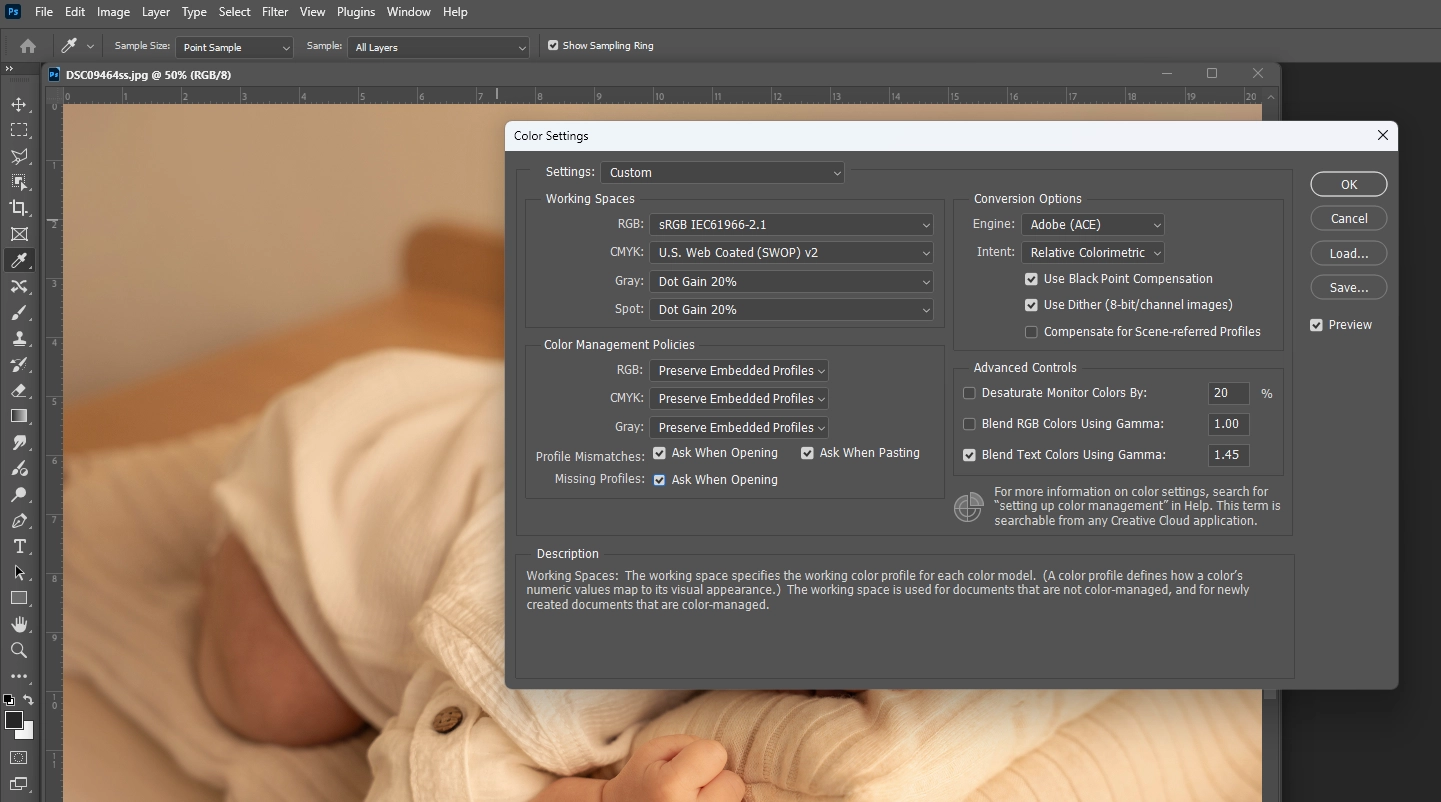Open the Filter menu
Image resolution: width=1441 pixels, height=802 pixels.
pyautogui.click(x=274, y=12)
